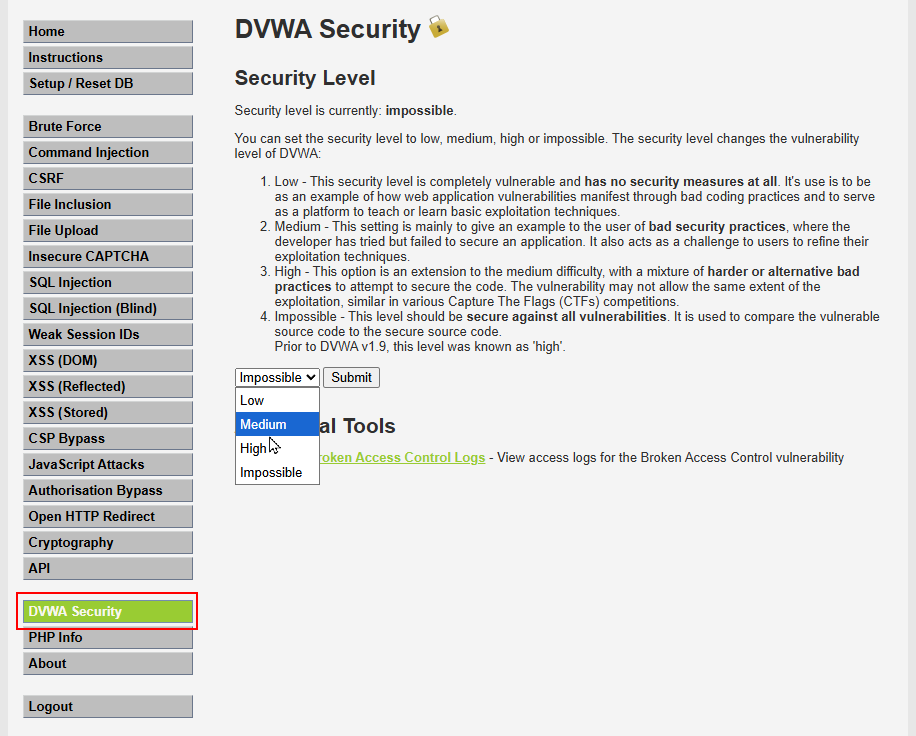
Task: Select the highlighted DVWA Security item
Action: [108, 612]
